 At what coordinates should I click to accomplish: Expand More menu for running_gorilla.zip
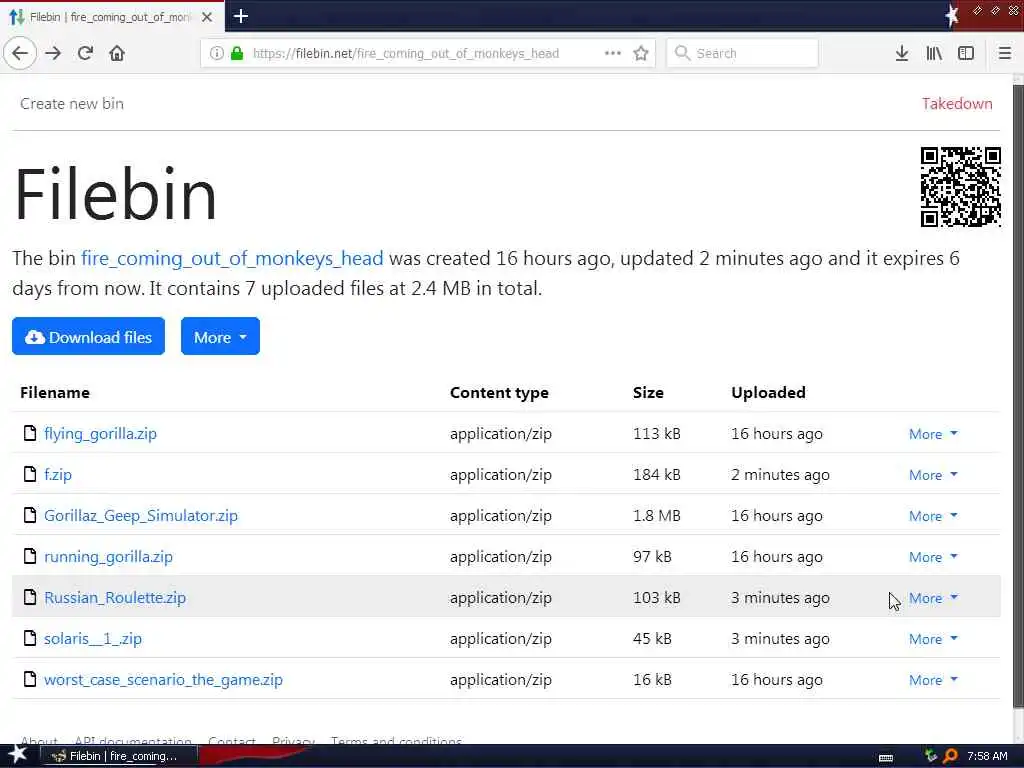(x=933, y=558)
